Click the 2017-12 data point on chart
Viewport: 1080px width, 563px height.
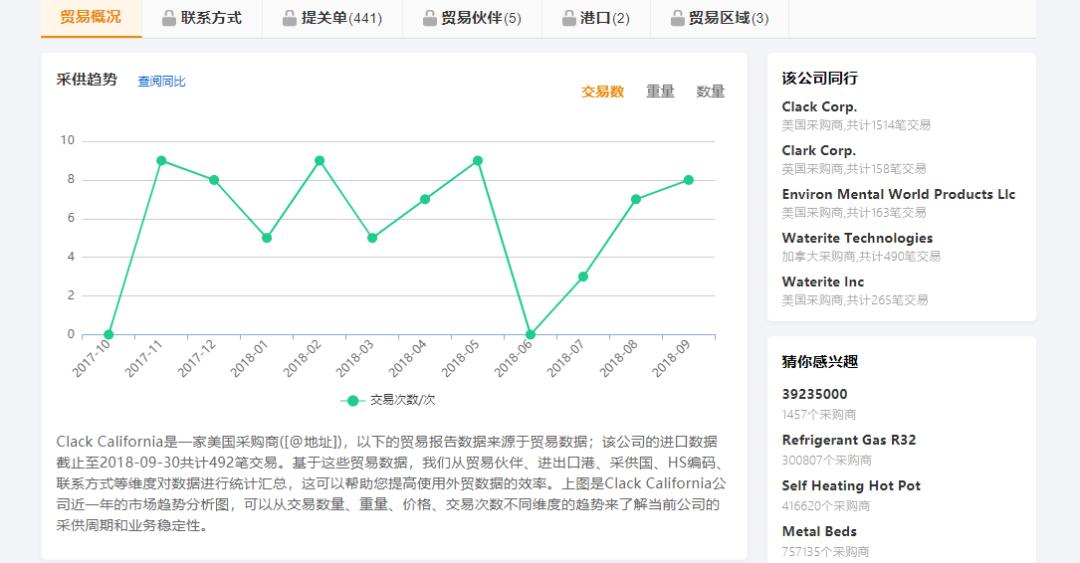214,180
